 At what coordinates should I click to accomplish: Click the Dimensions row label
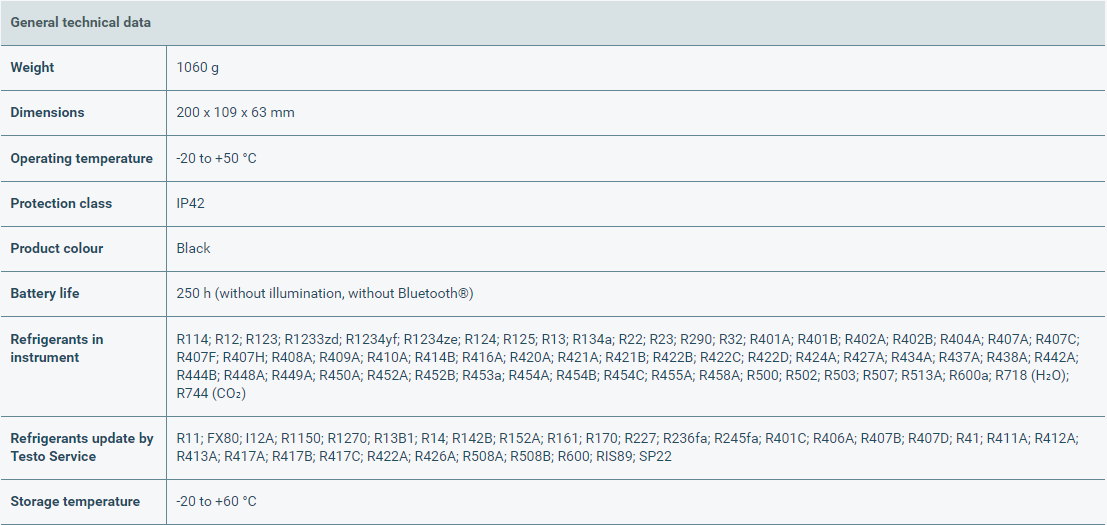click(47, 112)
